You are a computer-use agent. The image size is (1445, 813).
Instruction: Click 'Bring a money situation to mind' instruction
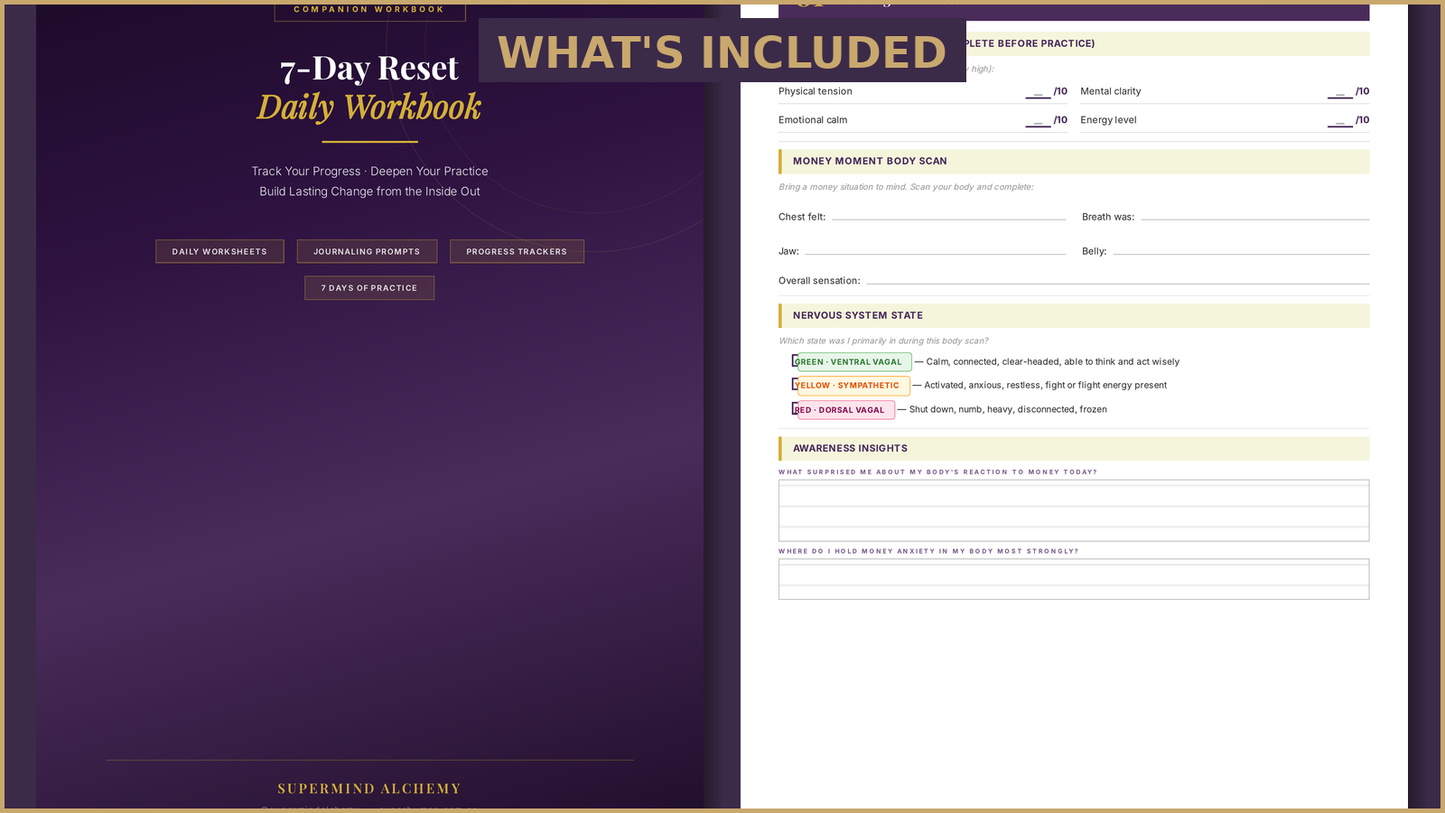906,187
